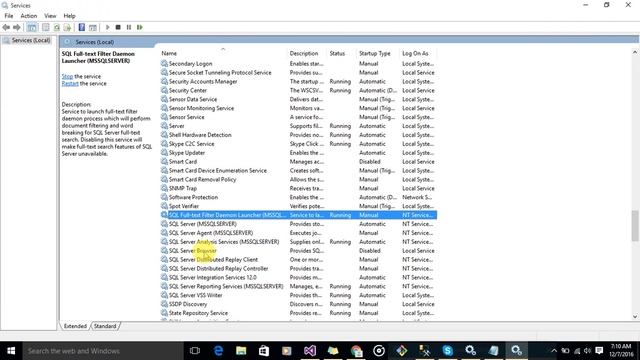The image size is (640, 360).
Task: Open the Properties toolbar icon
Action: (46, 27)
